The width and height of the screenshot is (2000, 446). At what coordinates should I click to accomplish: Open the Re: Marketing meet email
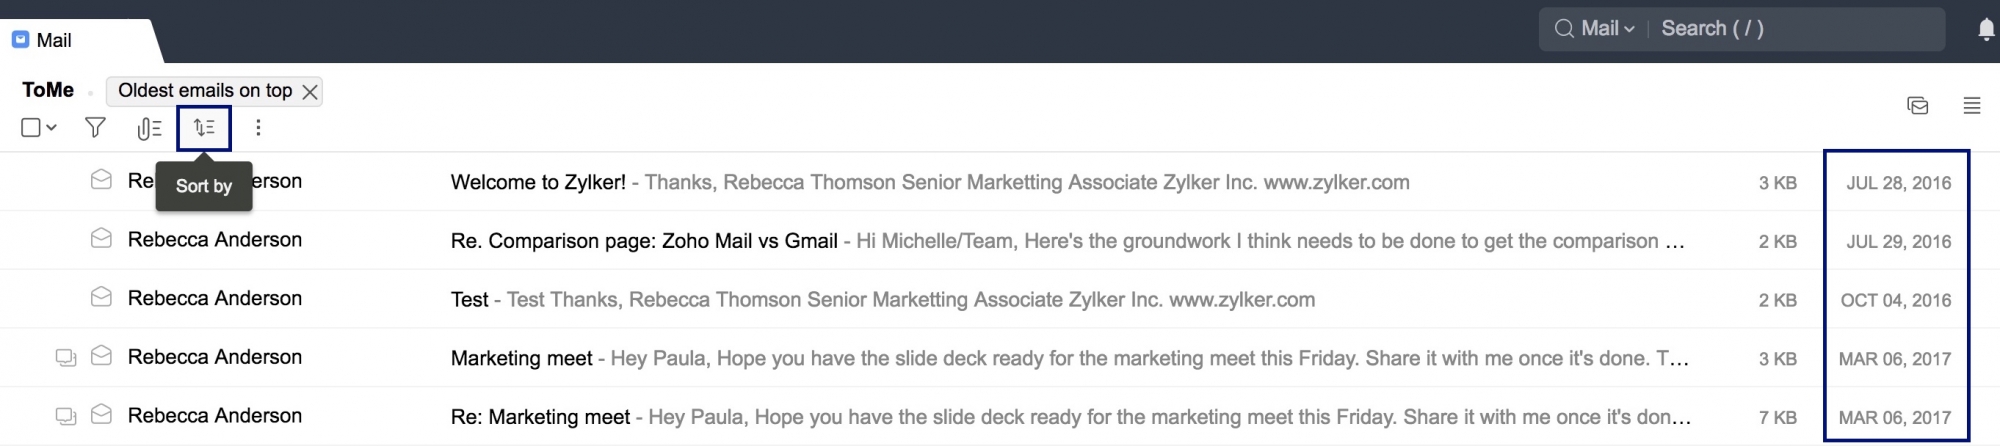[540, 417]
